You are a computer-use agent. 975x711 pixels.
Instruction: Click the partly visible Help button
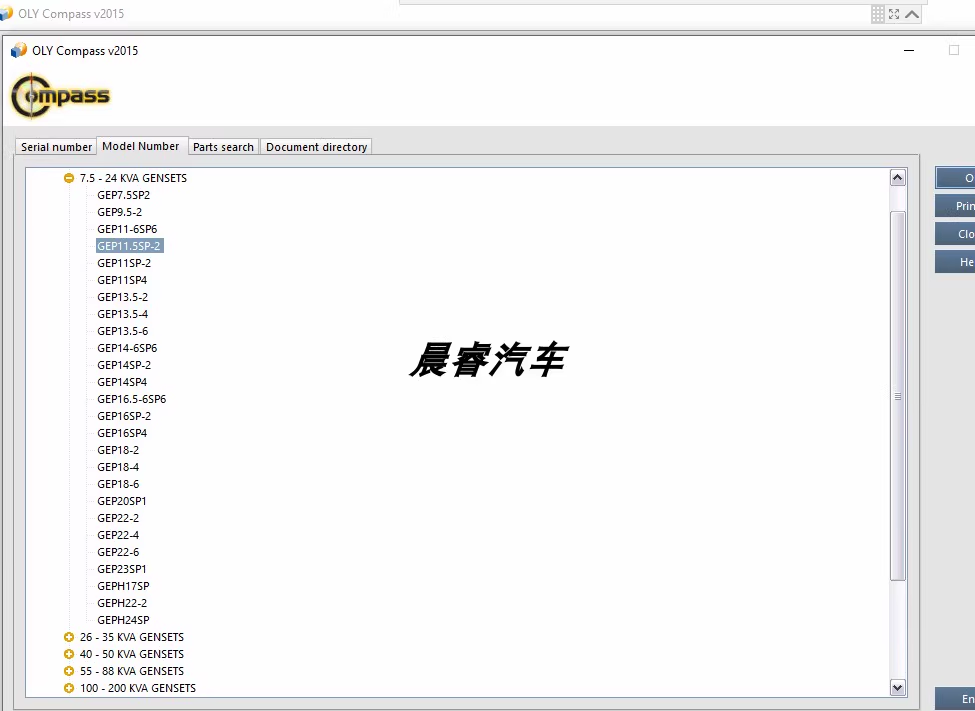pyautogui.click(x=955, y=262)
